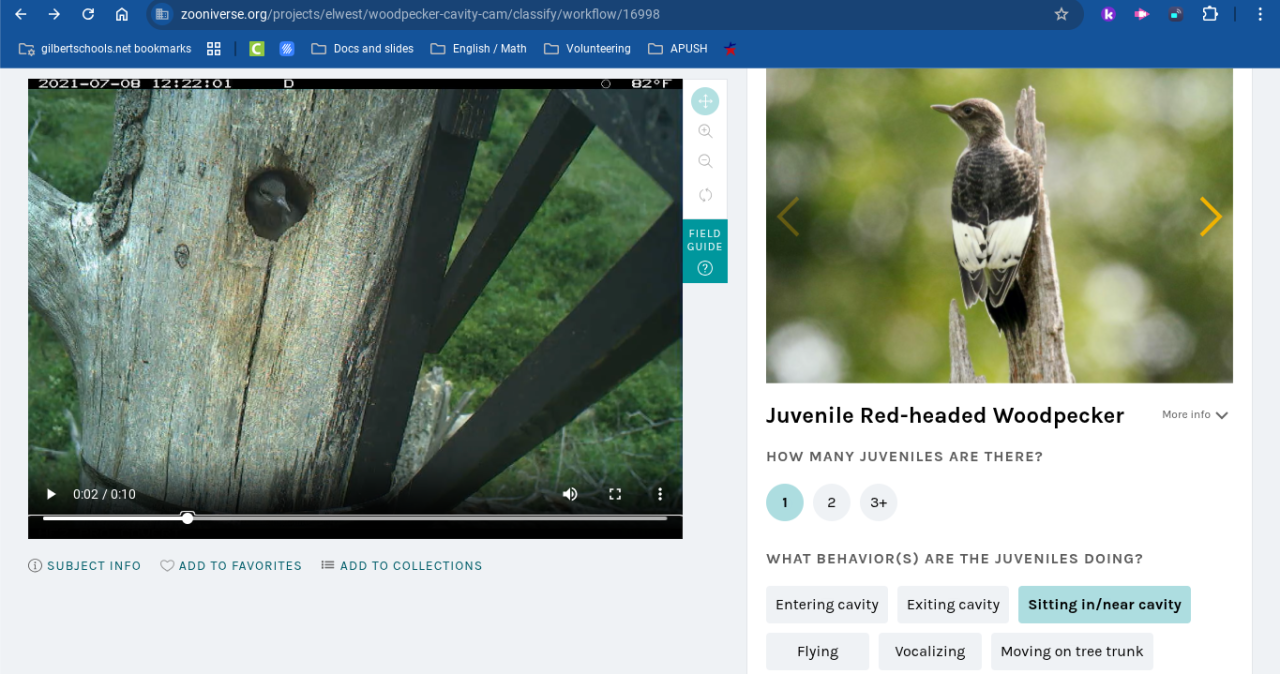Click the juvenile woodpecker example photo

pos(999,225)
